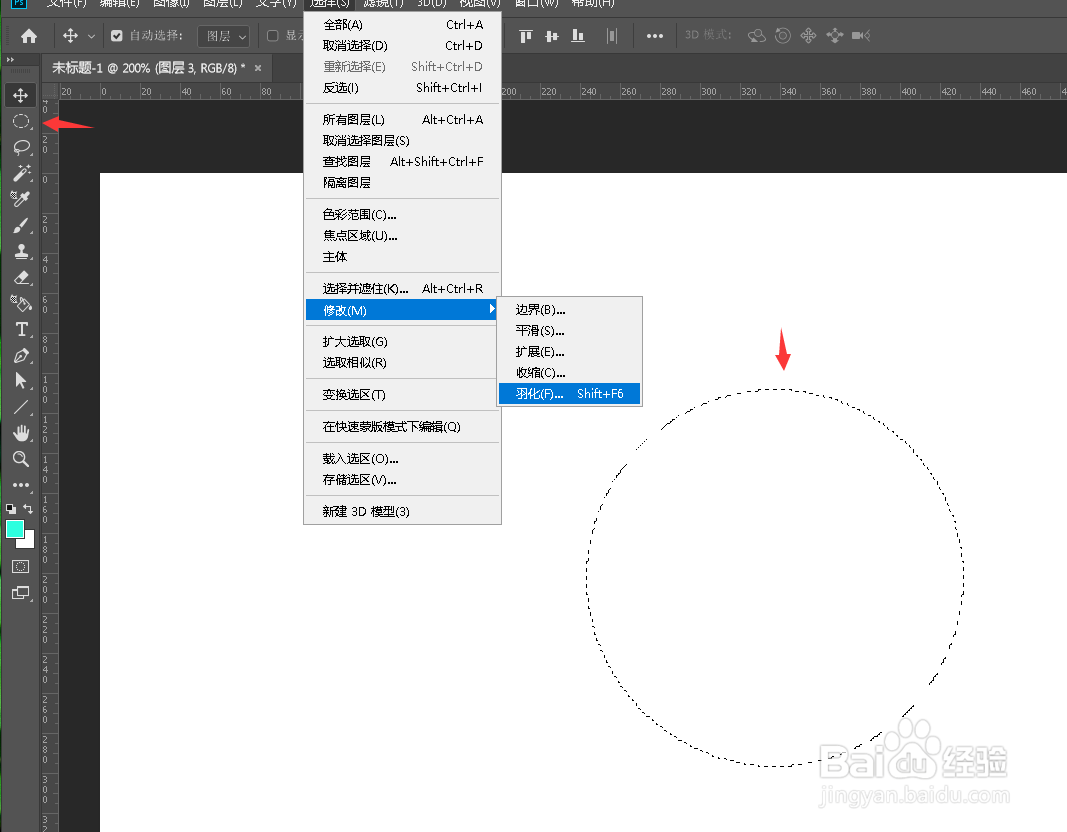The height and width of the screenshot is (832, 1067).
Task: Swap foreground and background colors
Action: [28, 508]
